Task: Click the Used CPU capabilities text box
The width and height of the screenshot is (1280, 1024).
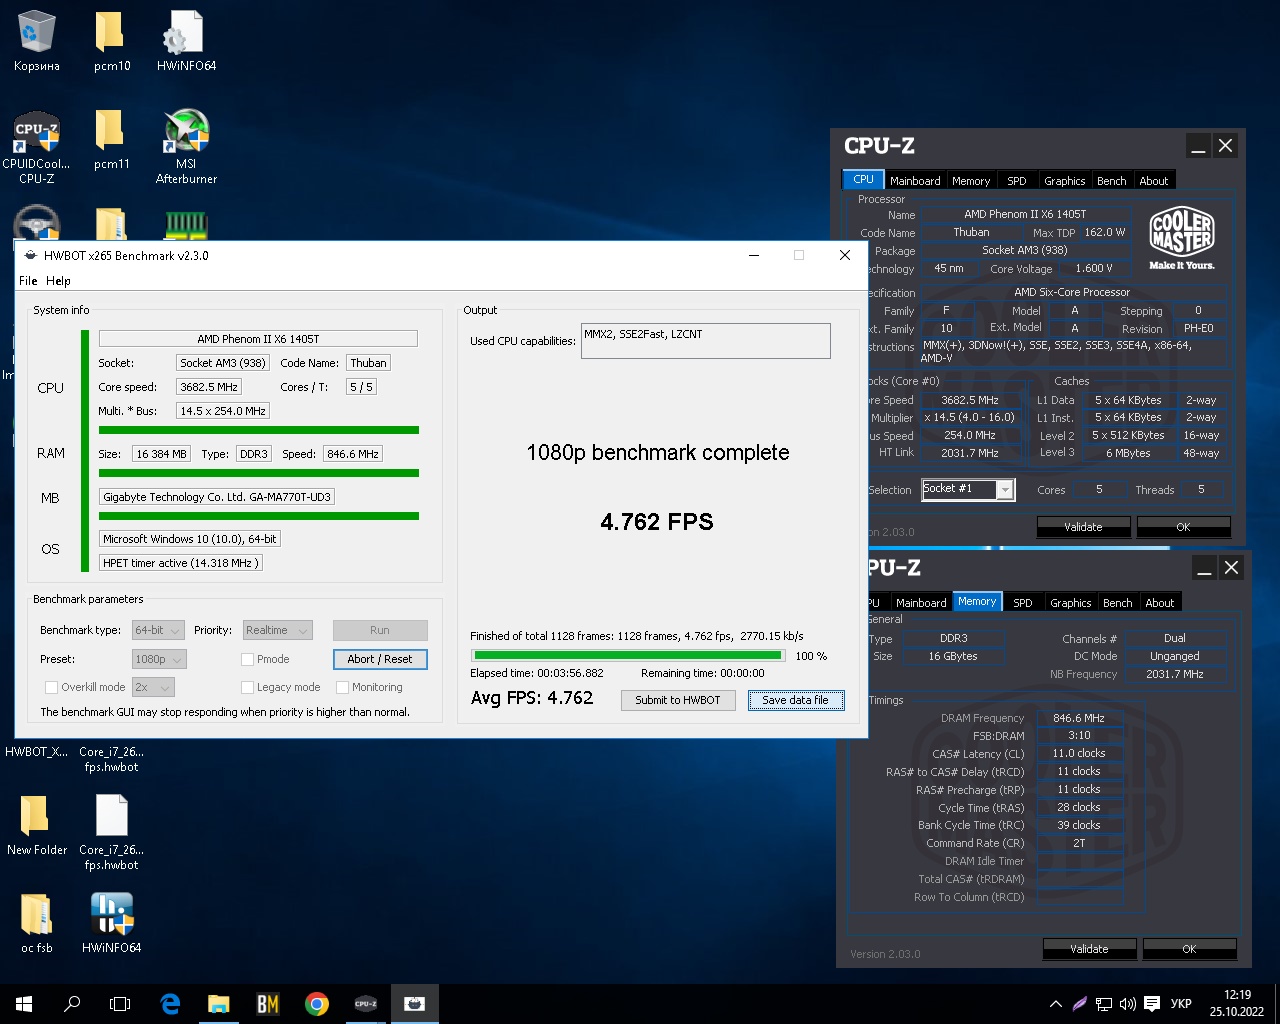Action: click(705, 340)
